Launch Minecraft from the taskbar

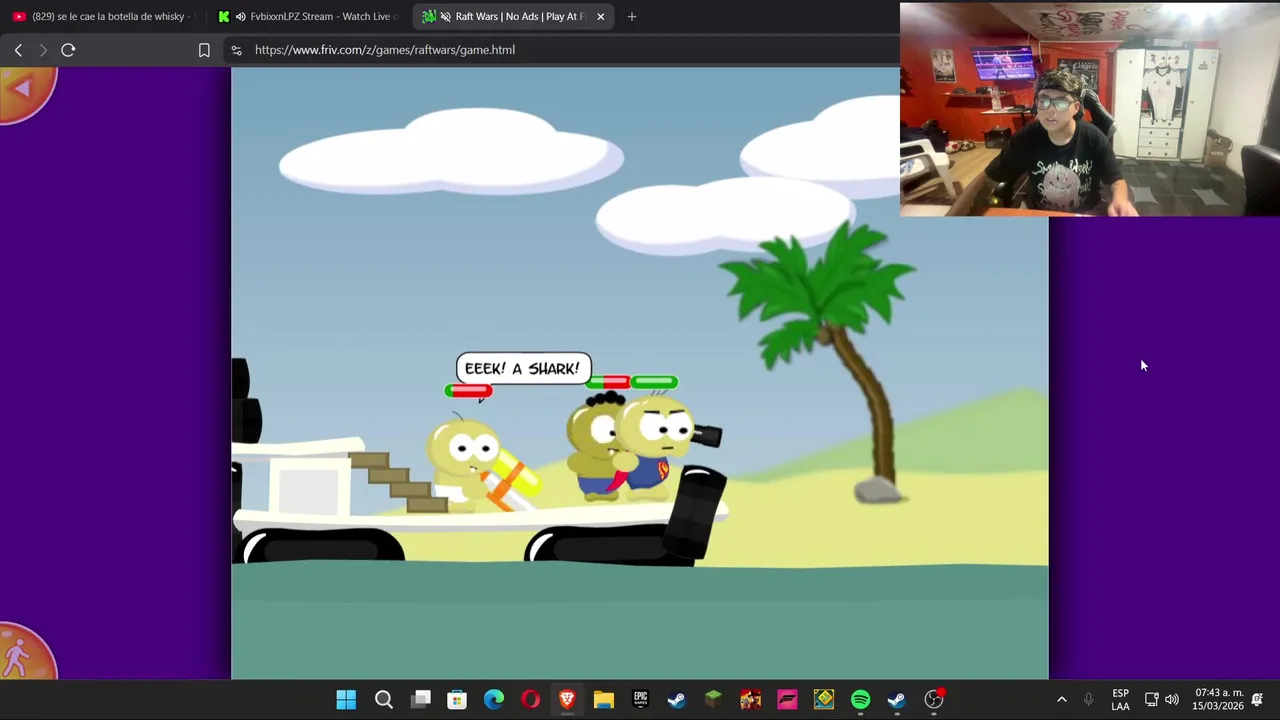(714, 700)
